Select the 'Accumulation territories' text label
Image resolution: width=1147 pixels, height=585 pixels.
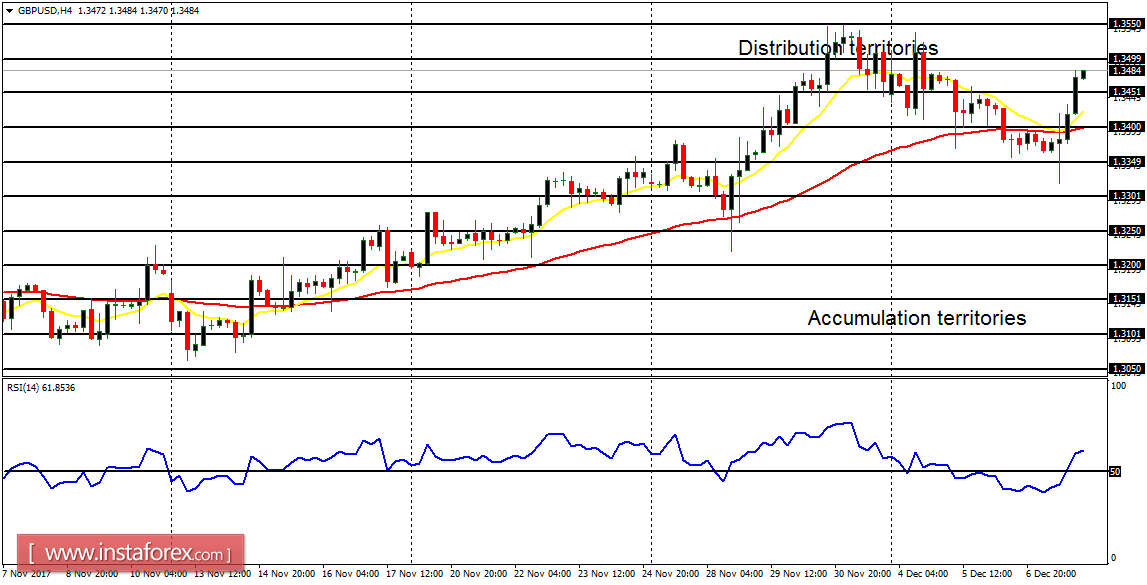pyautogui.click(x=917, y=318)
